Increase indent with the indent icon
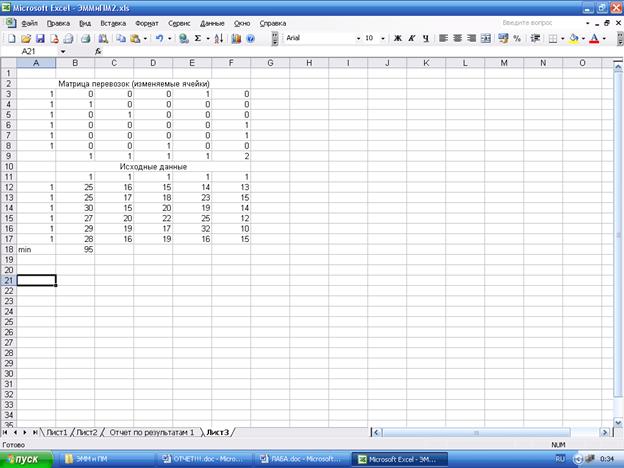The width and height of the screenshot is (624, 468). (x=535, y=38)
